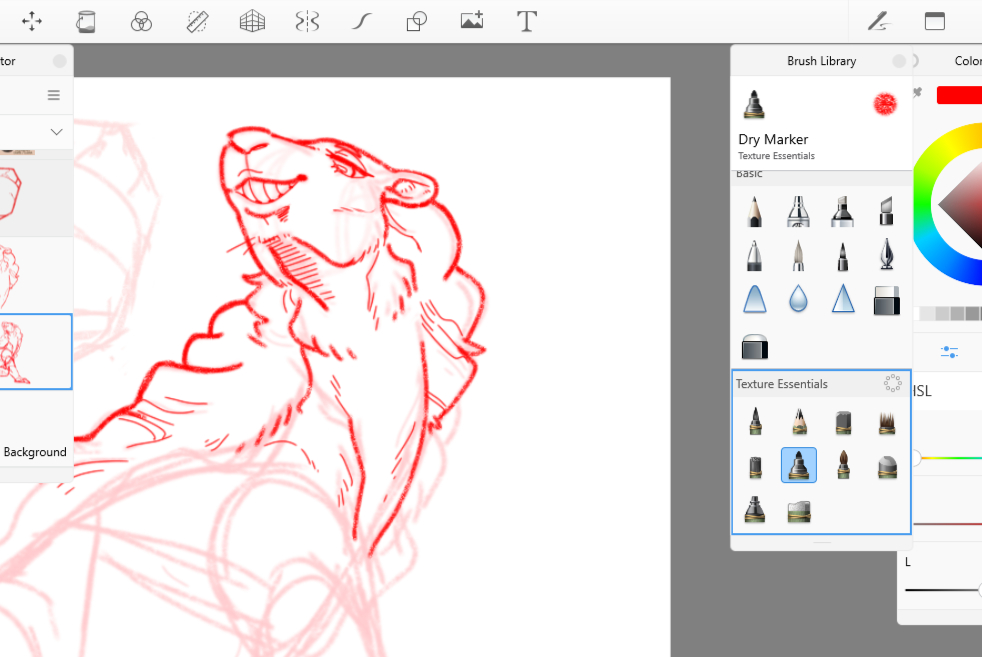
Task: Switch to the color sliders tab
Action: pos(949,352)
